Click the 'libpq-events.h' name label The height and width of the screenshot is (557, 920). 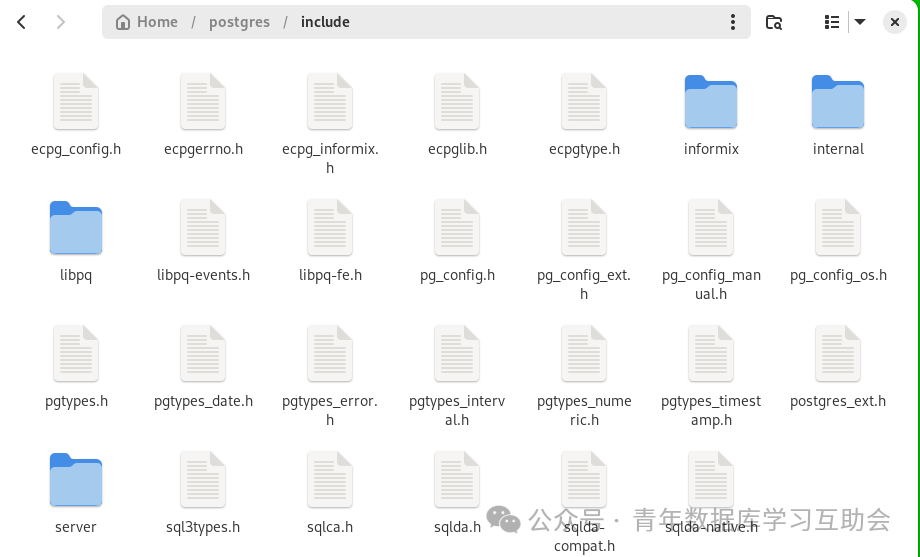point(203,275)
